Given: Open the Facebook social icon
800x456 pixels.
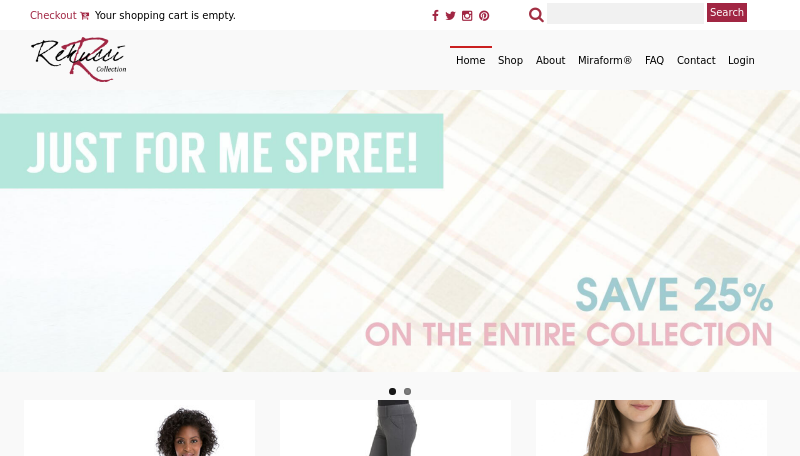Looking at the screenshot, I should pos(435,16).
